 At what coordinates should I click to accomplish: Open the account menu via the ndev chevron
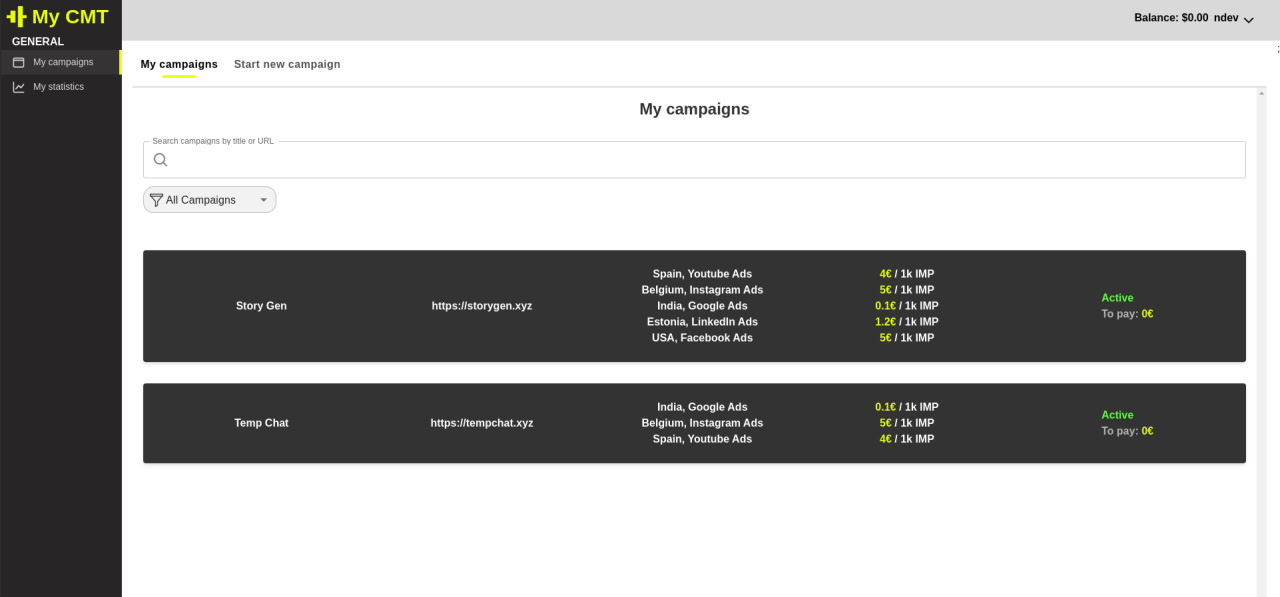click(1248, 18)
